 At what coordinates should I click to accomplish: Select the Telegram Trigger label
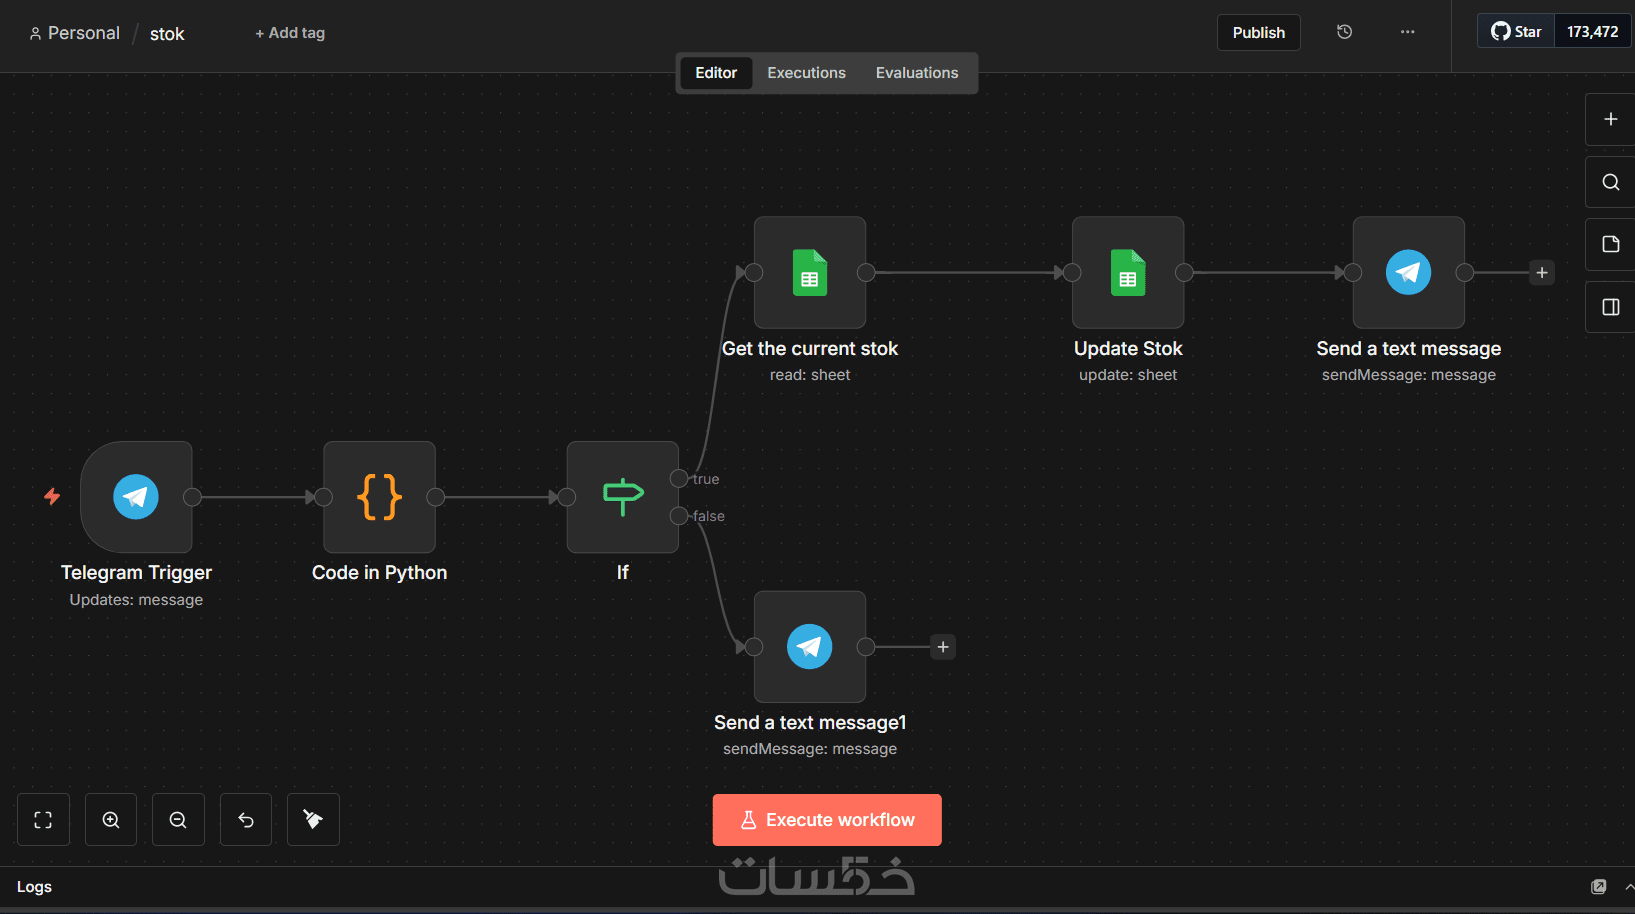point(136,573)
